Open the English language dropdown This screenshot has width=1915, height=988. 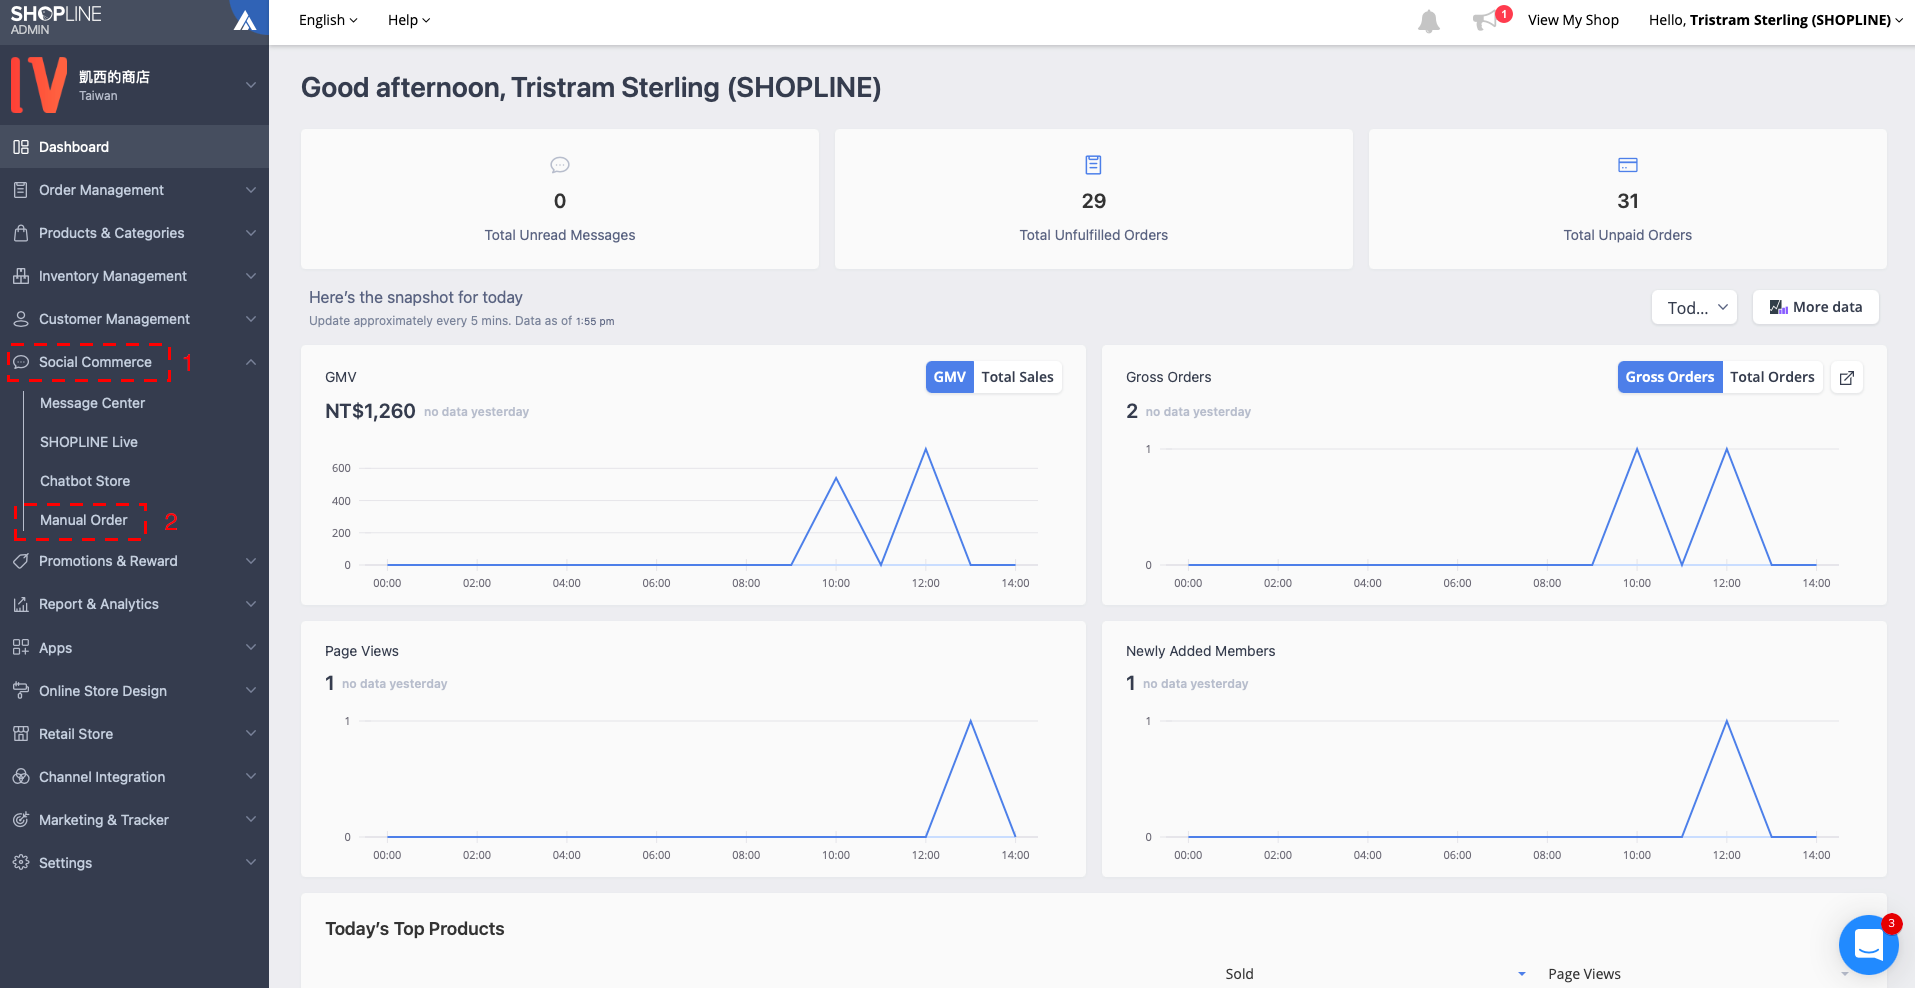[328, 20]
